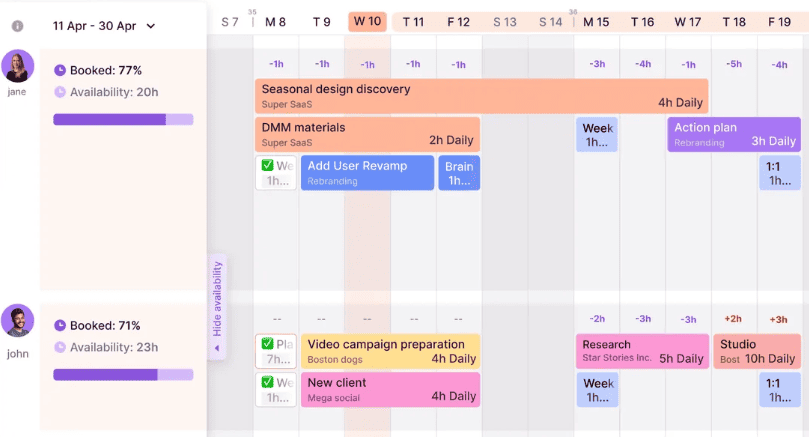The image size is (809, 437).
Task: Open the Video campaign preparation booking
Action: pyautogui.click(x=390, y=351)
